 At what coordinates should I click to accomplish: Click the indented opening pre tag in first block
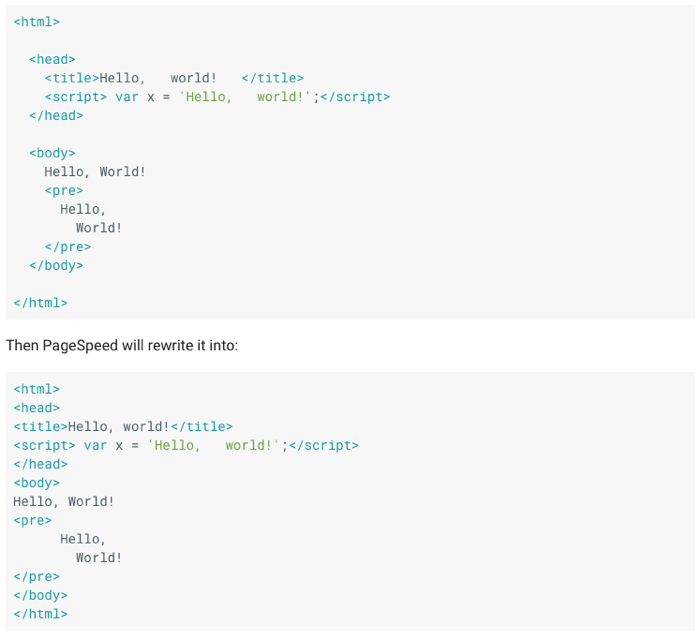click(64, 190)
